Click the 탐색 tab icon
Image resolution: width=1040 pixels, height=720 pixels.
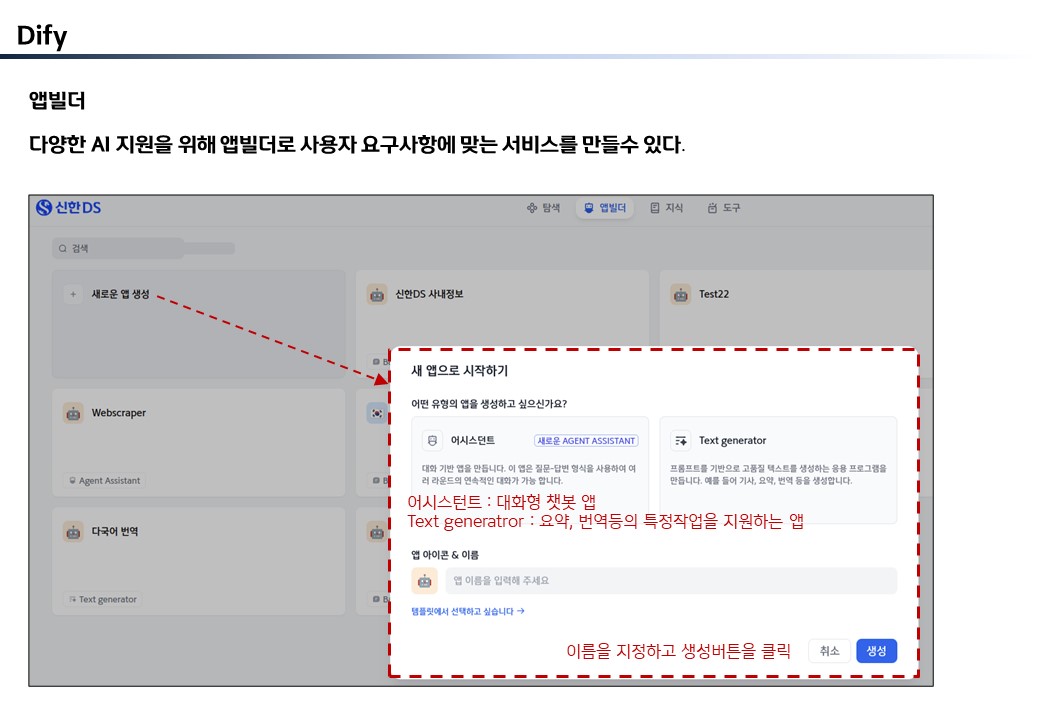[x=532, y=208]
